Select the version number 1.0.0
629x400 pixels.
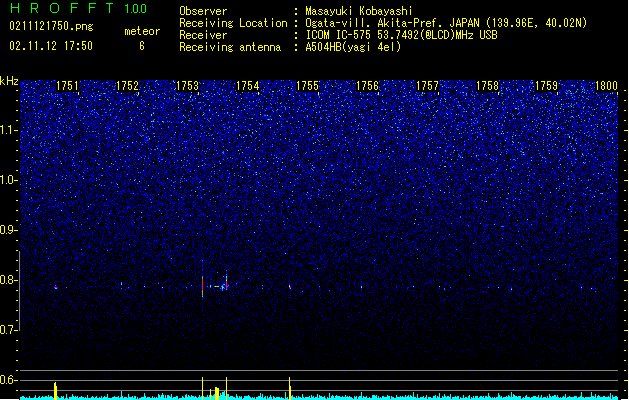(136, 9)
